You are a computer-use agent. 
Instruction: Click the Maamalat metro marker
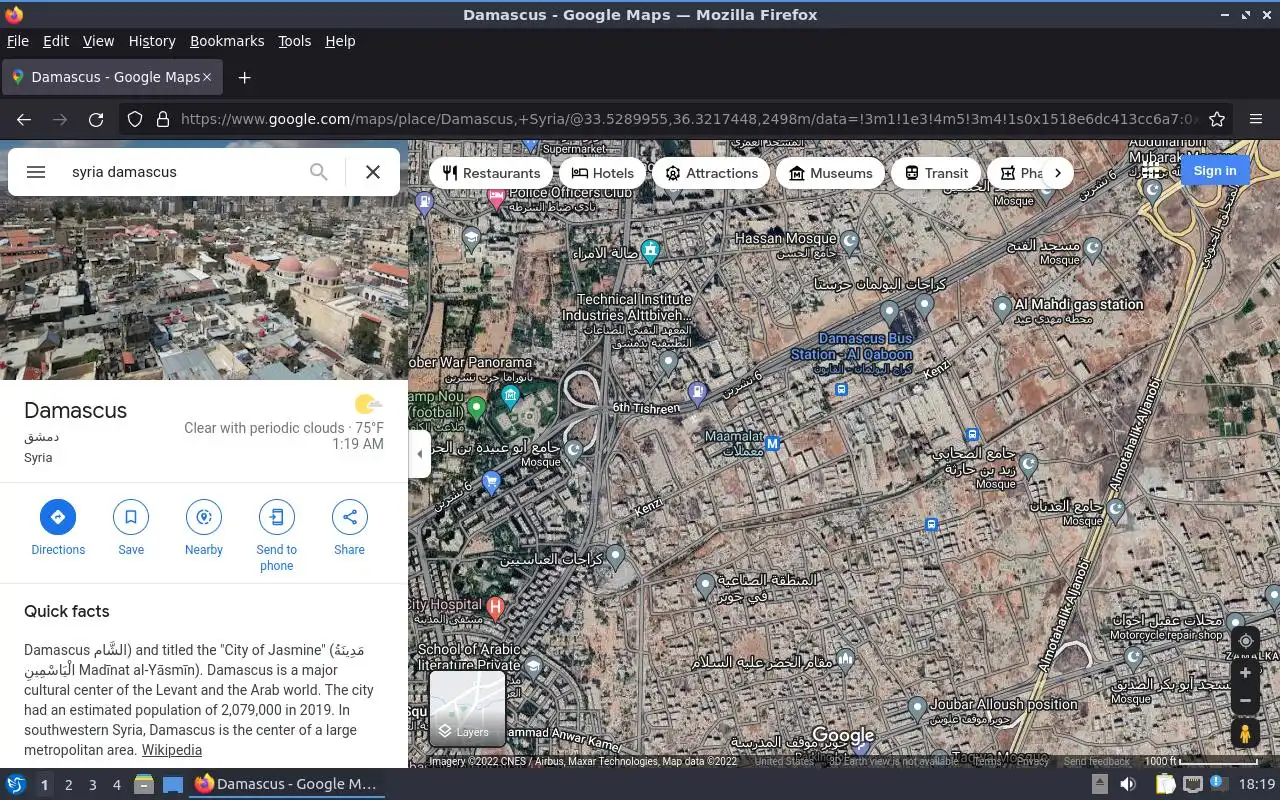click(x=772, y=443)
